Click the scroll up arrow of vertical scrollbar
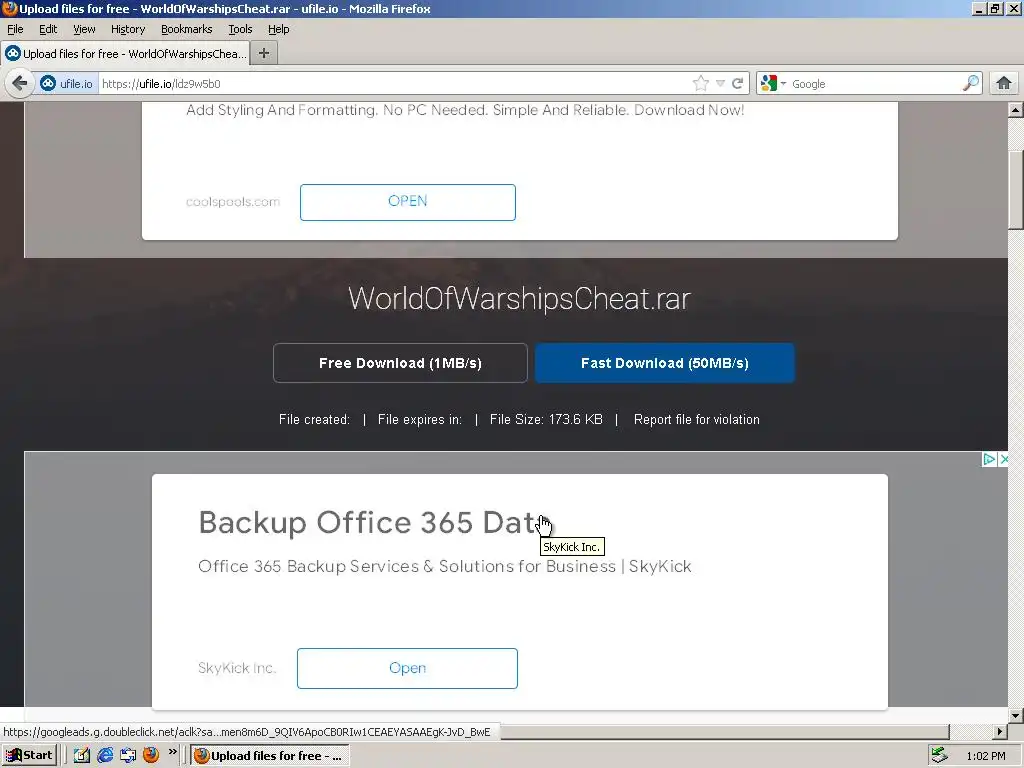Image resolution: width=1024 pixels, height=768 pixels. [1016, 110]
